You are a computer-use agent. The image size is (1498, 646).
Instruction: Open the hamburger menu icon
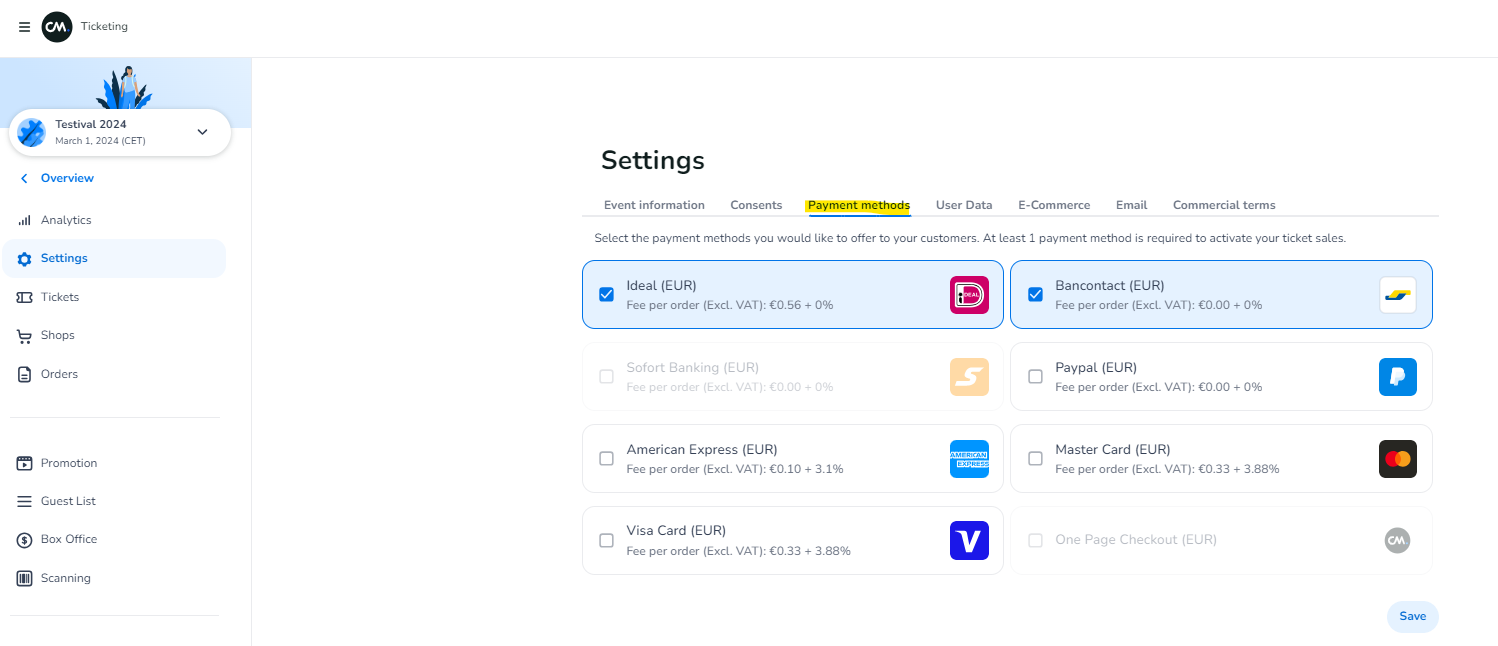(x=25, y=27)
